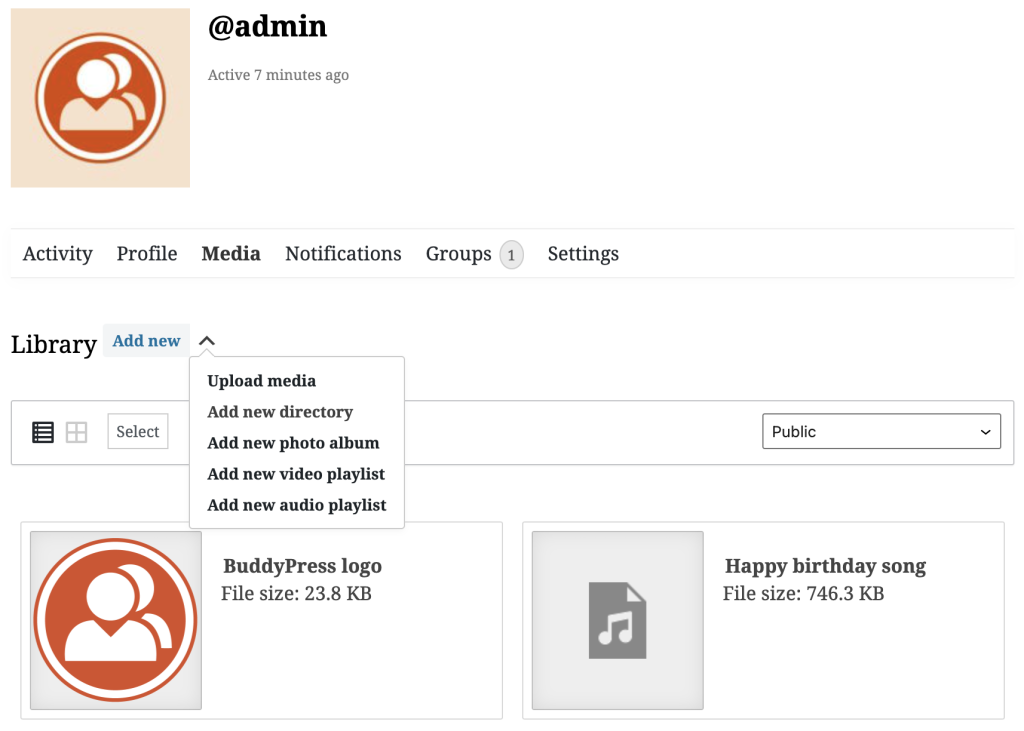Open the Happy birthday song audio thumbnail
This screenshot has width=1024, height=731.
(x=617, y=620)
